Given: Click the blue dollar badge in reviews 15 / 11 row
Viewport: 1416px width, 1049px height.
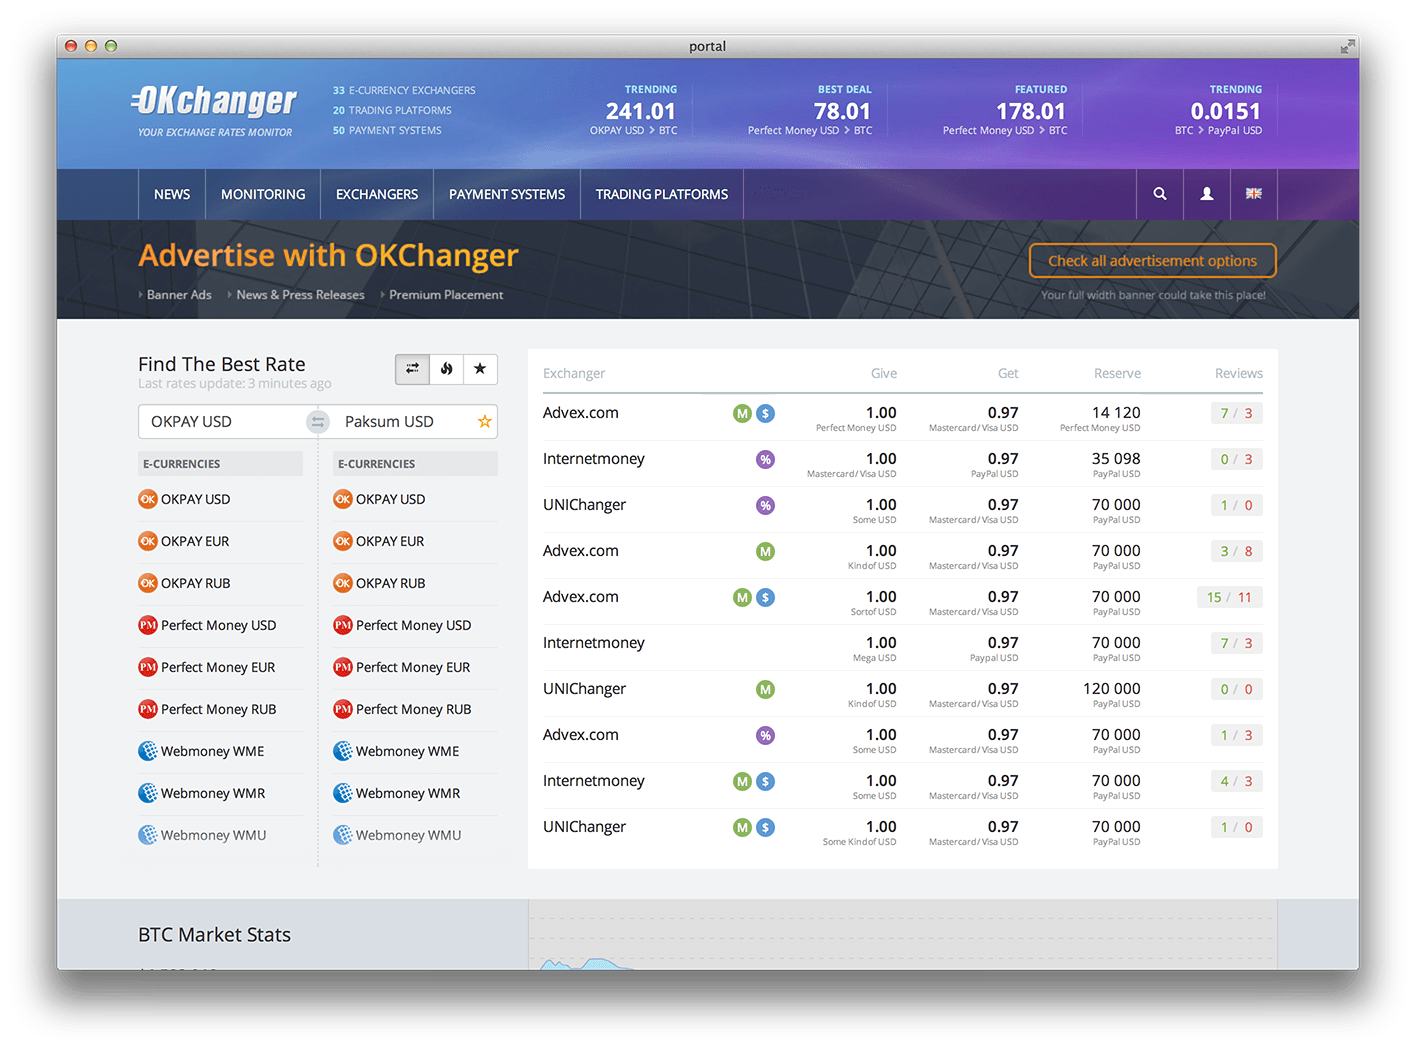Looking at the screenshot, I should pyautogui.click(x=765, y=597).
